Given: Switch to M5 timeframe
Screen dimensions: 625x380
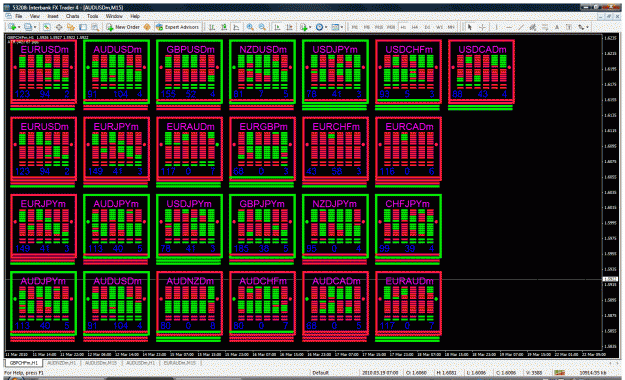Looking at the screenshot, I should (367, 27).
